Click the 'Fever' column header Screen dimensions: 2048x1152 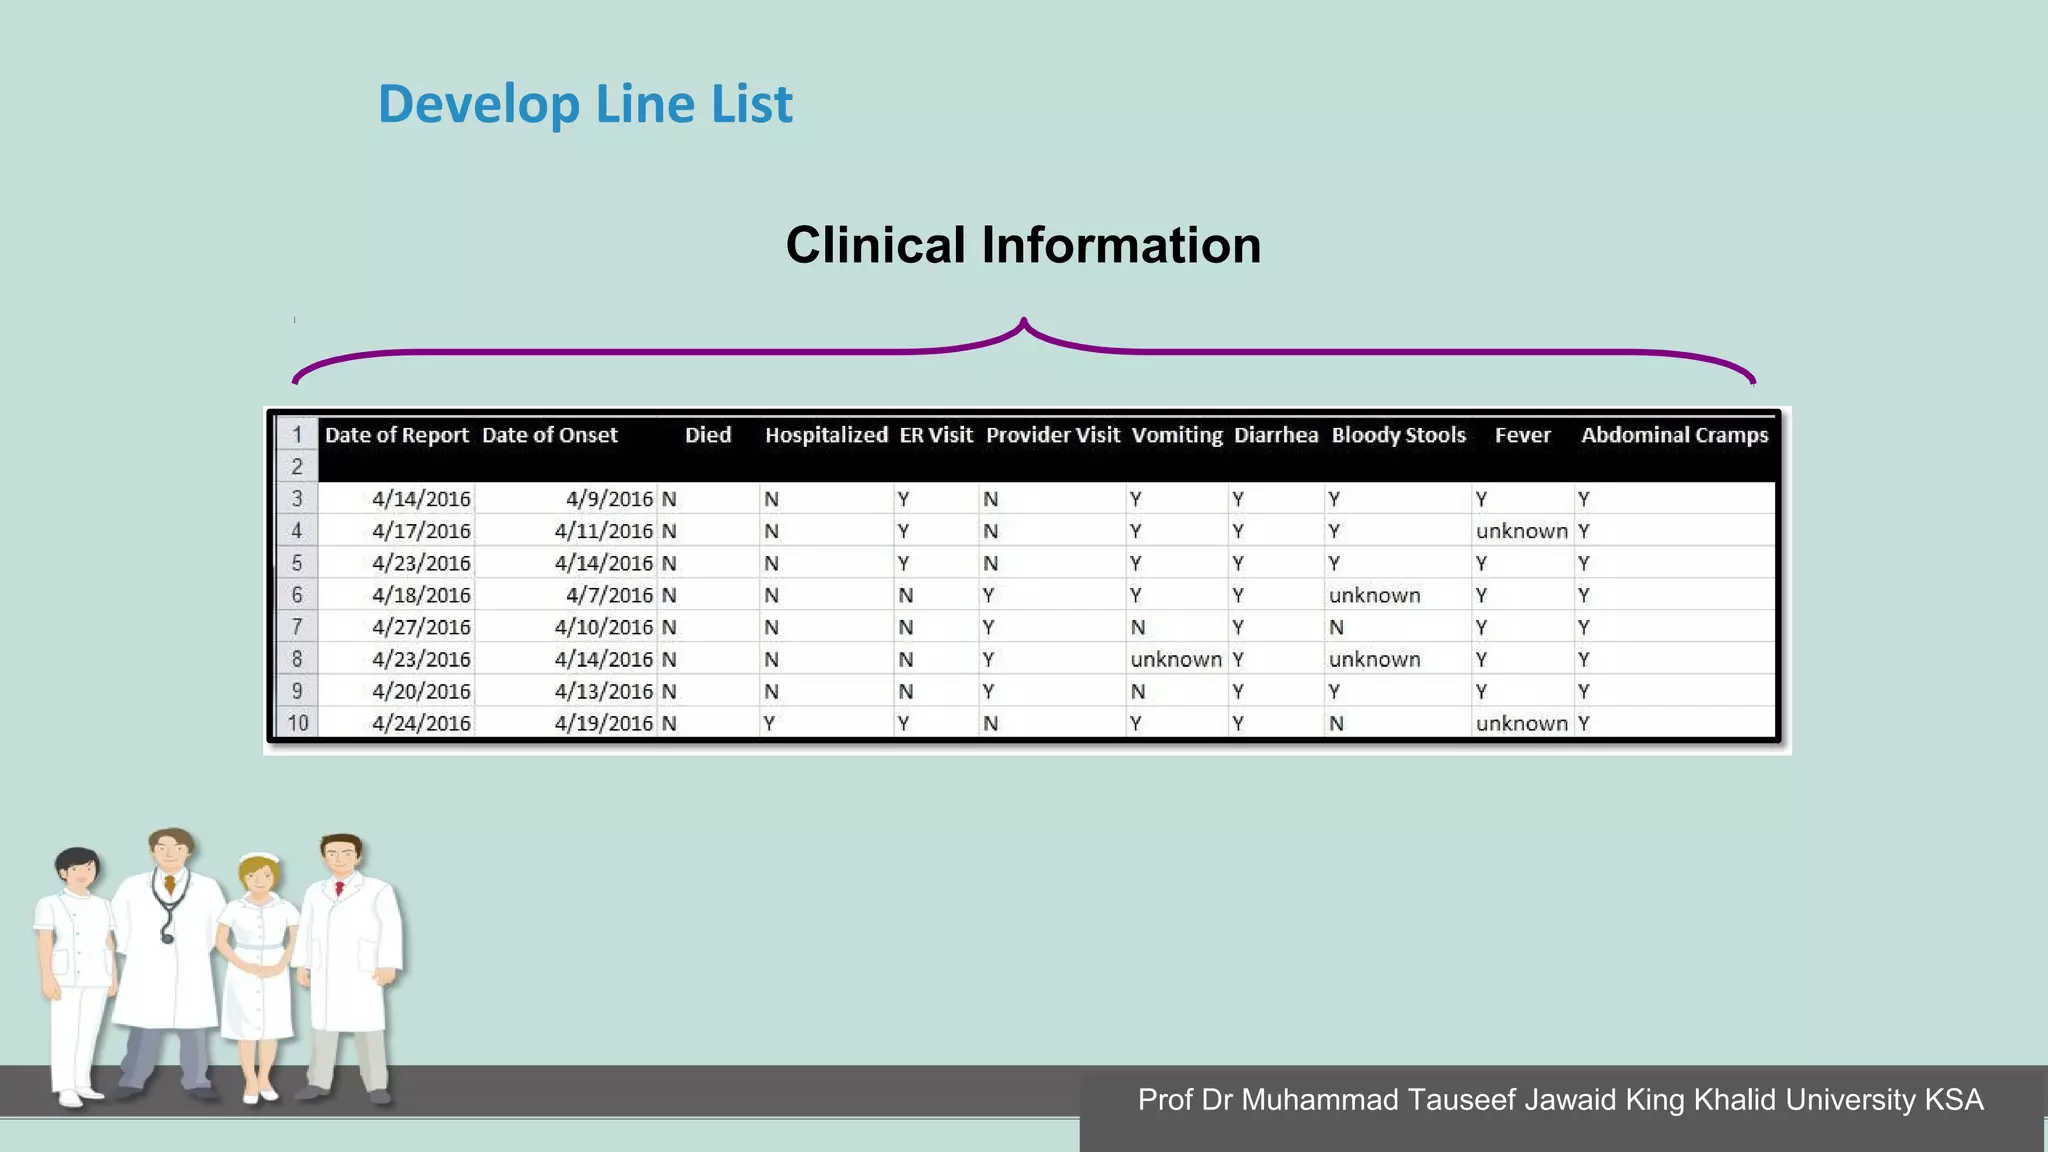pos(1522,435)
